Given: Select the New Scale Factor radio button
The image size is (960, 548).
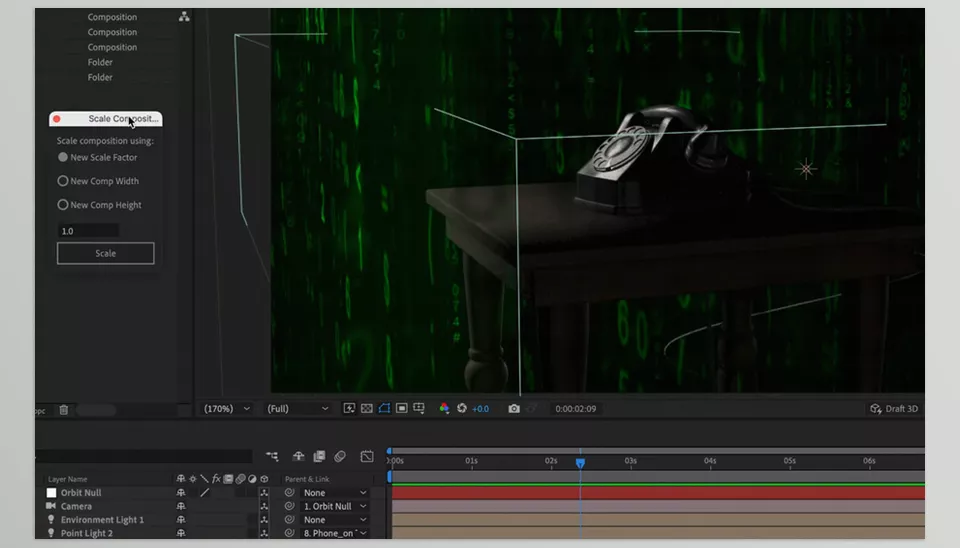Looking at the screenshot, I should (62, 157).
